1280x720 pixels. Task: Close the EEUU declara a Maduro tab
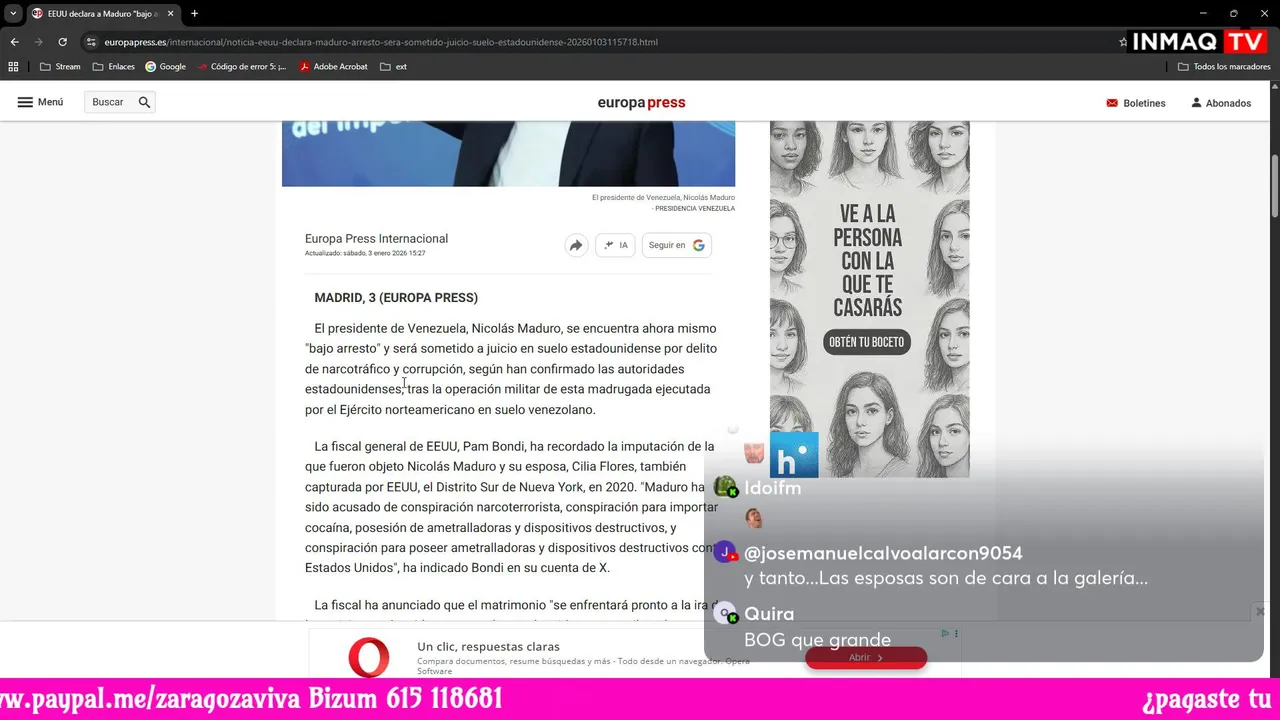pyautogui.click(x=169, y=13)
